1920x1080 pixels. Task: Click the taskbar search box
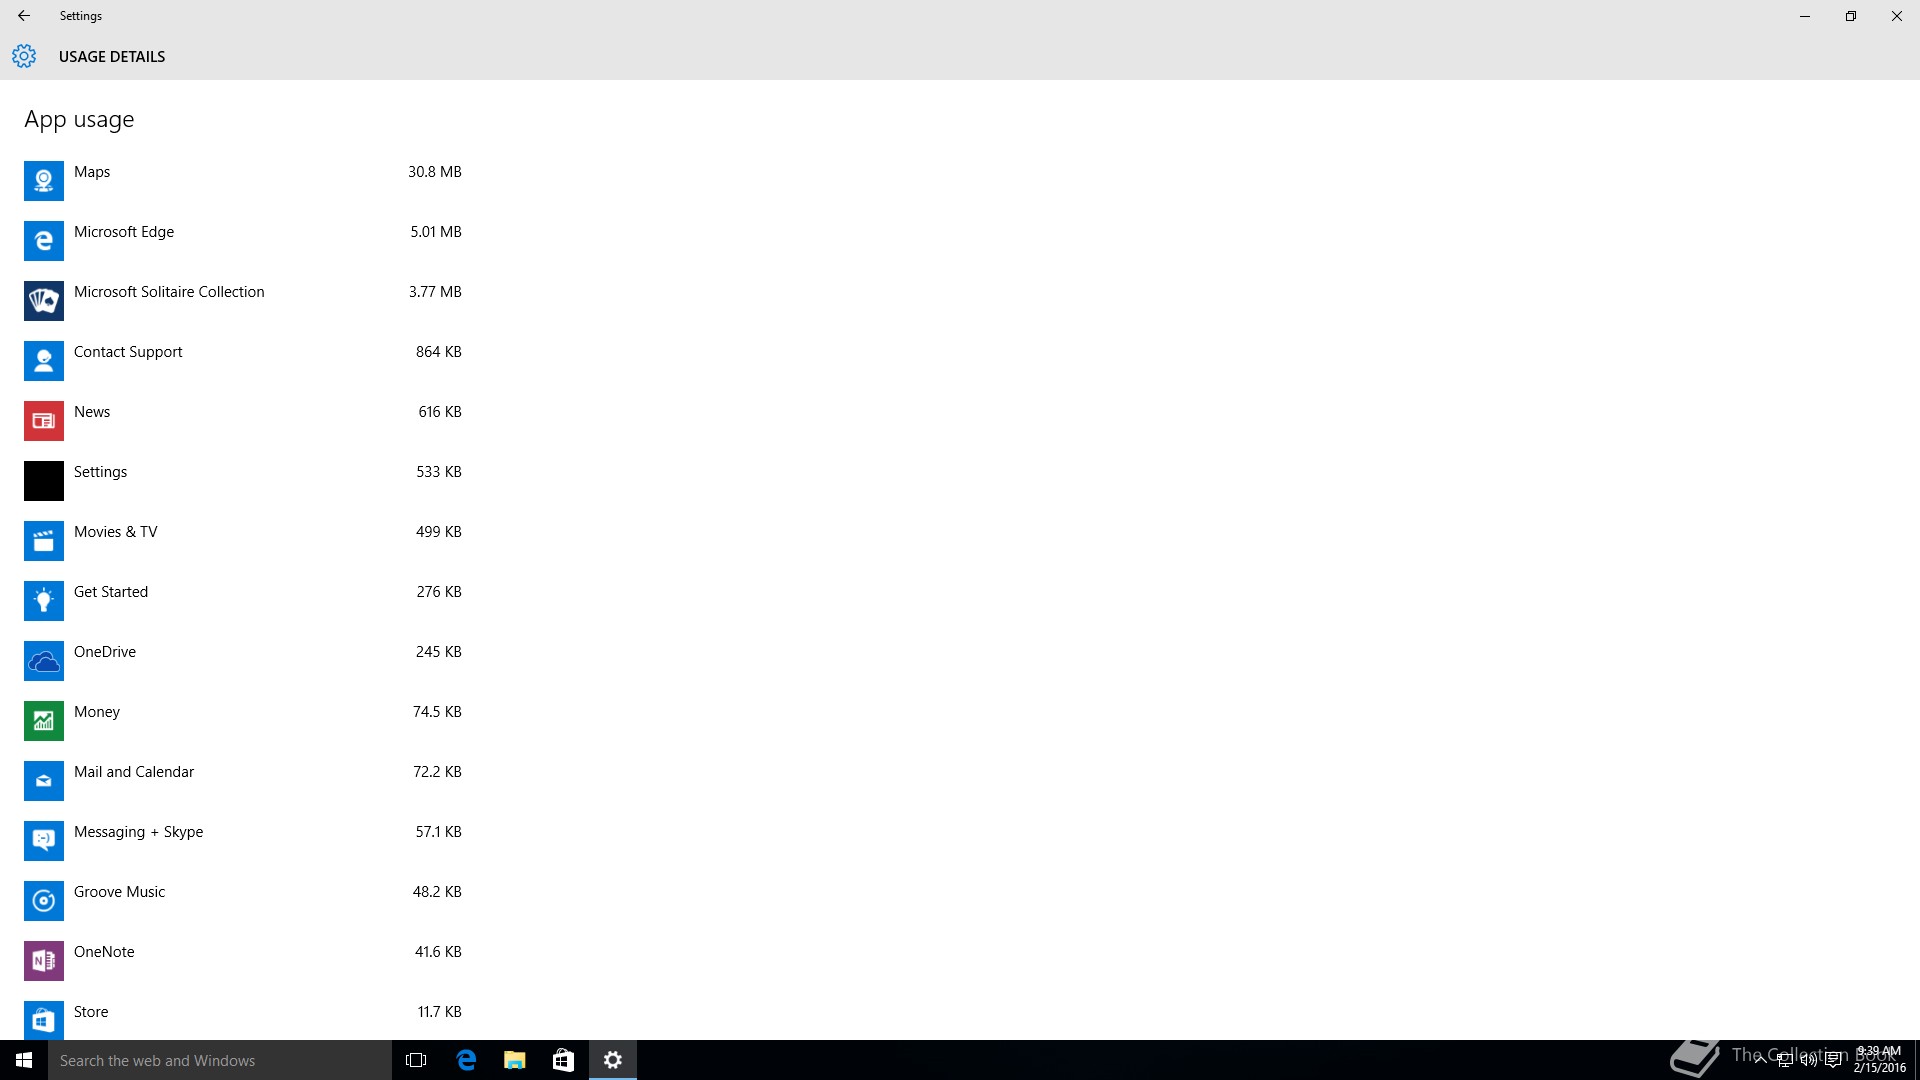pos(220,1060)
